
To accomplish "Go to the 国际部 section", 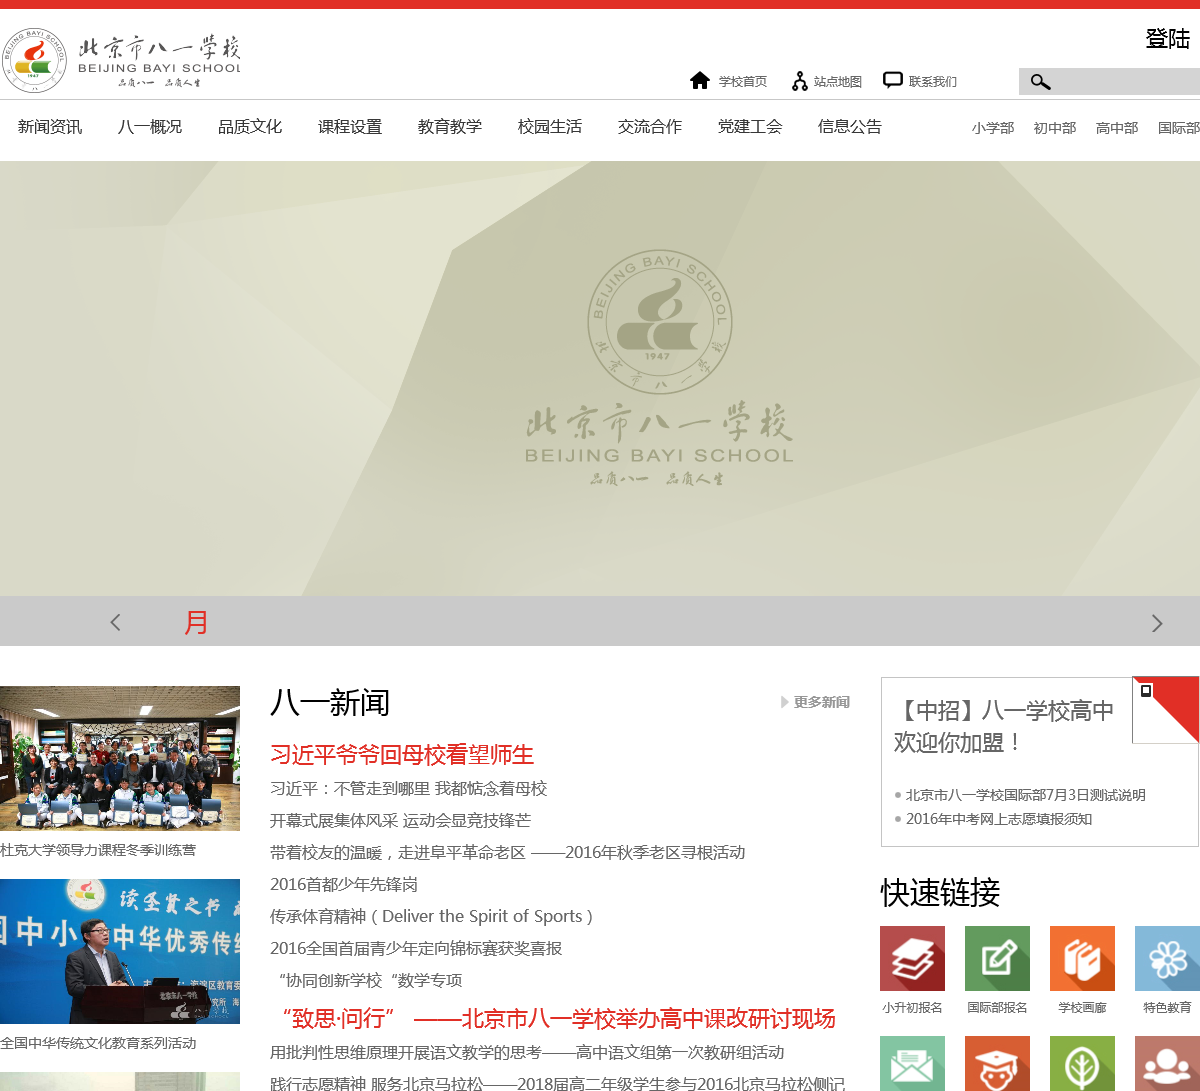I will (x=1179, y=128).
